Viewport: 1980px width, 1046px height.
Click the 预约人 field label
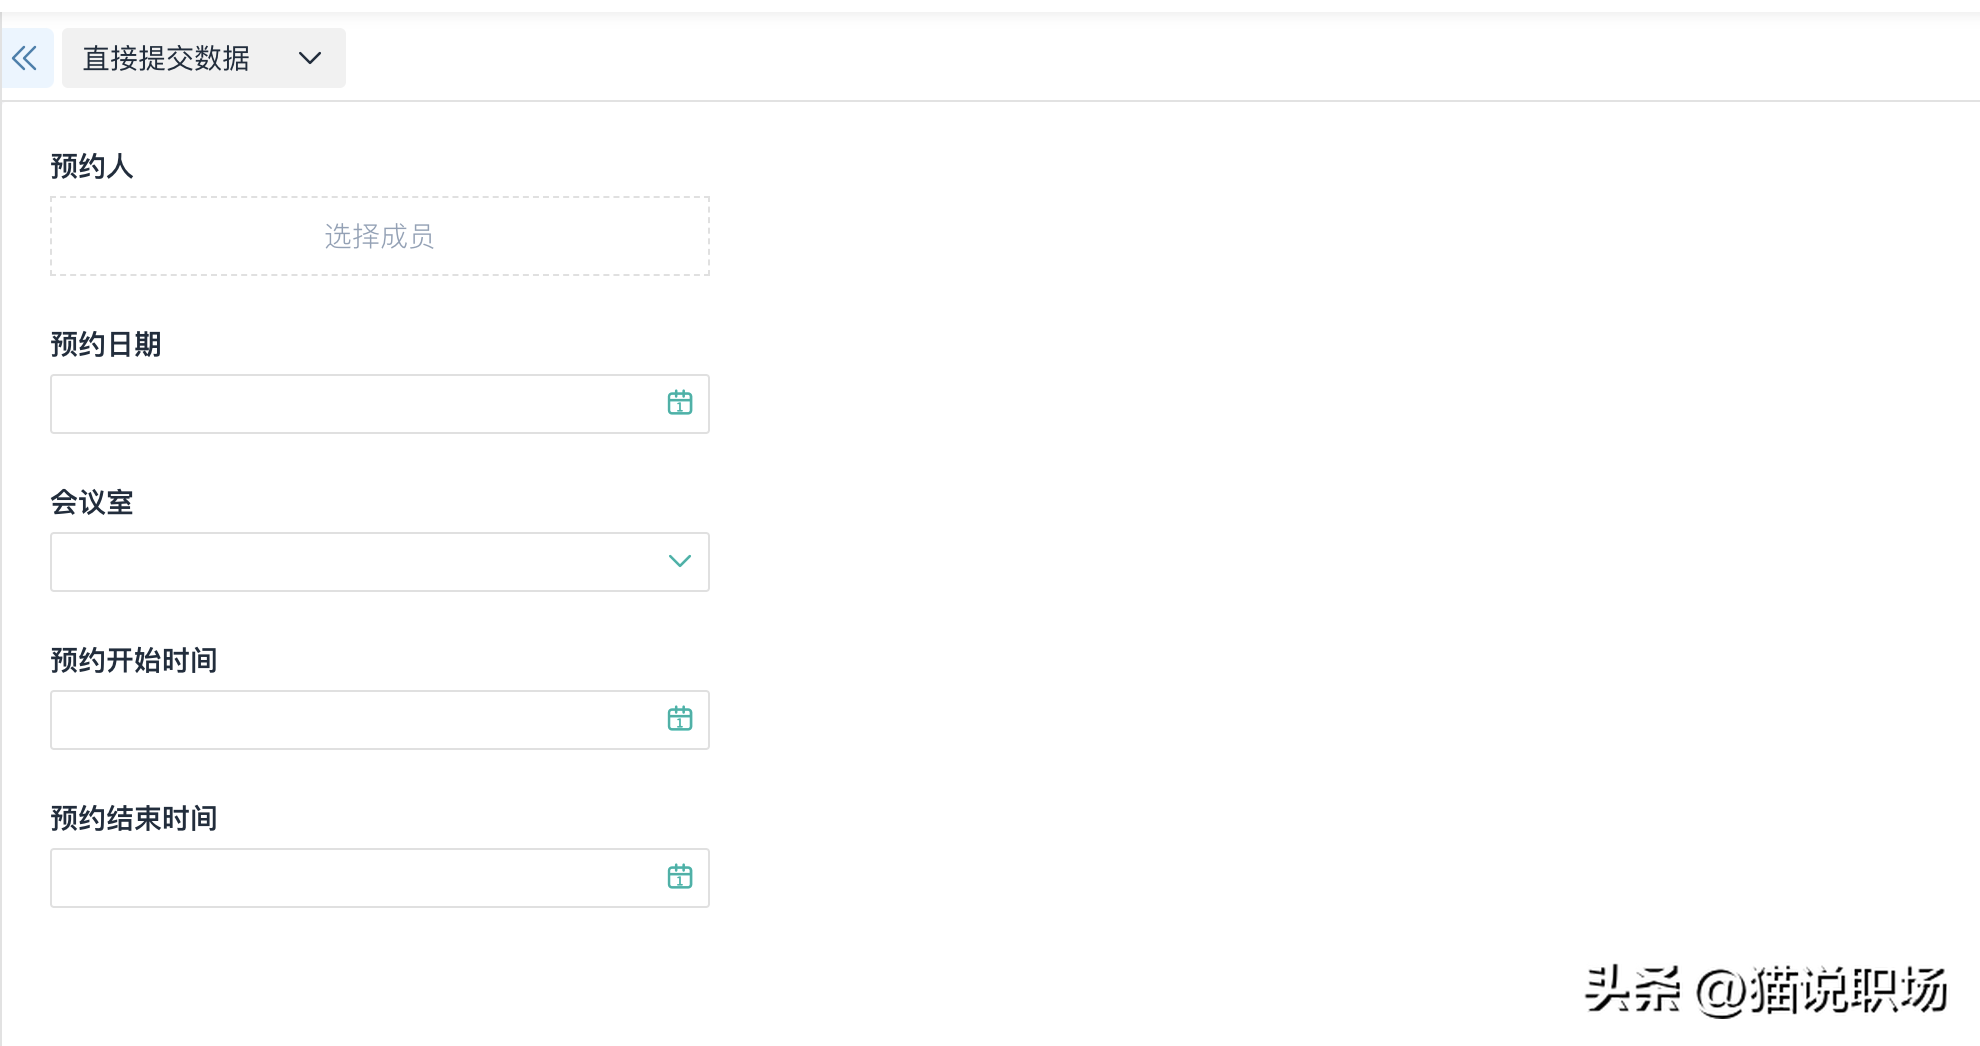(x=92, y=166)
